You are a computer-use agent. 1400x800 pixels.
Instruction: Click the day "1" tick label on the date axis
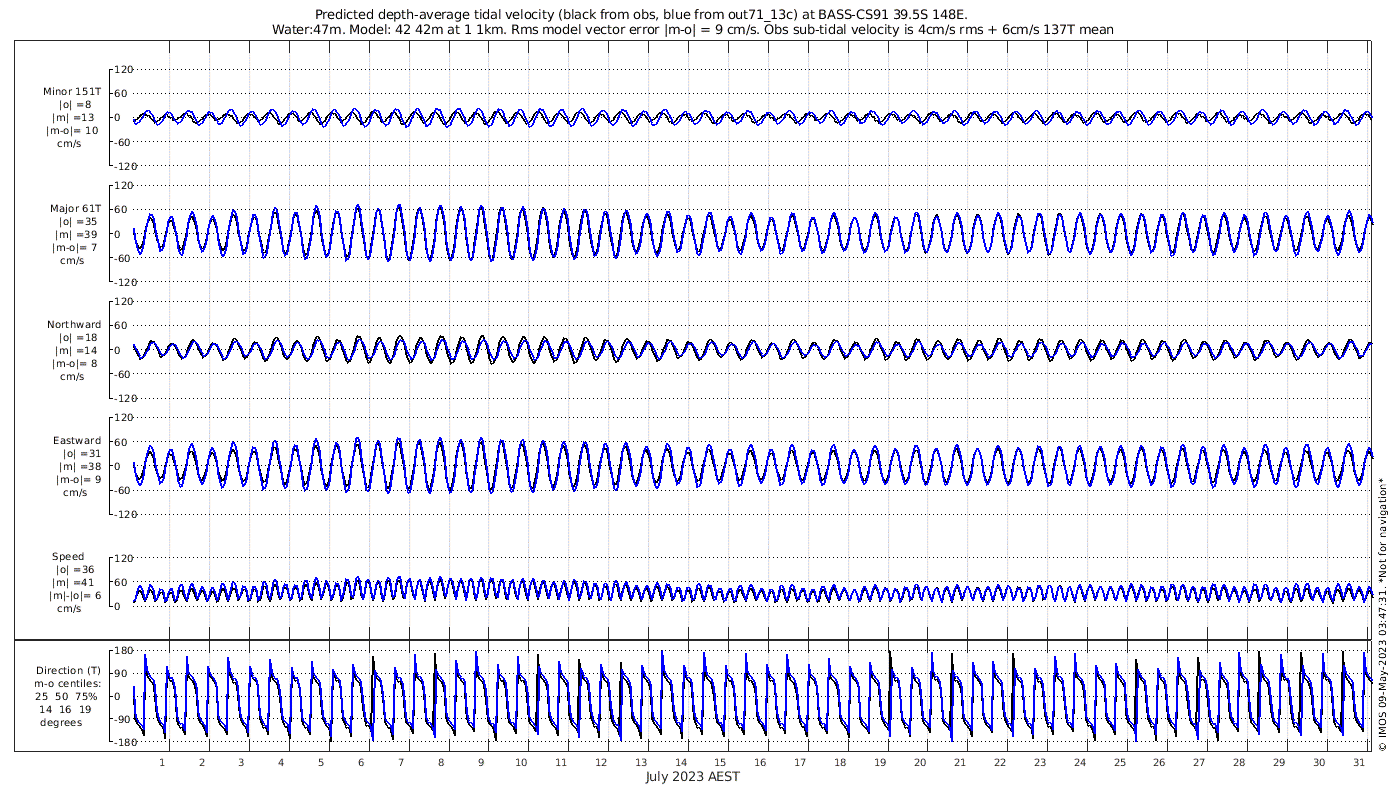point(162,762)
